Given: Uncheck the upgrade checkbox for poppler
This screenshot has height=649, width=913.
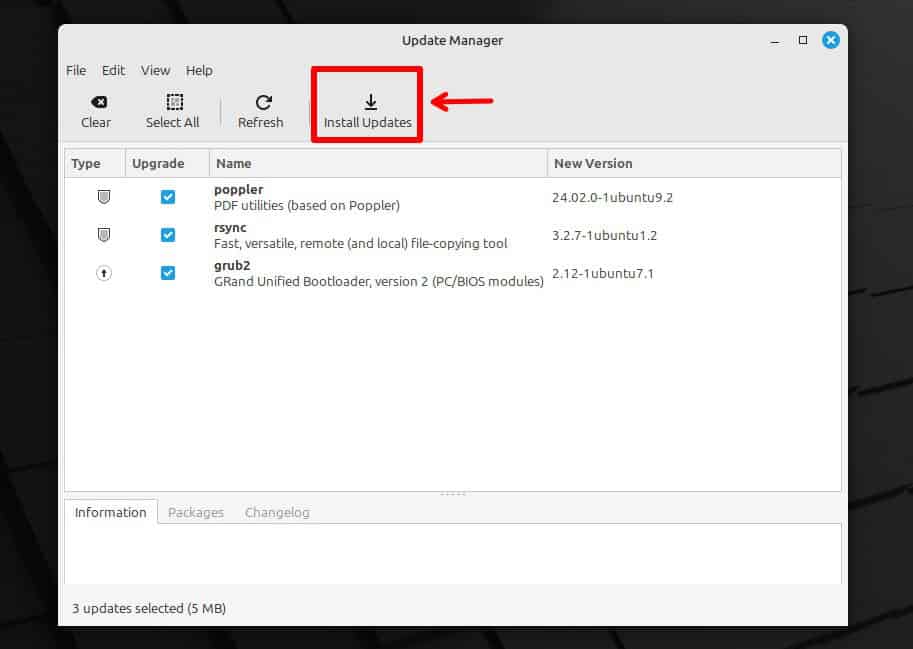Looking at the screenshot, I should pyautogui.click(x=168, y=197).
